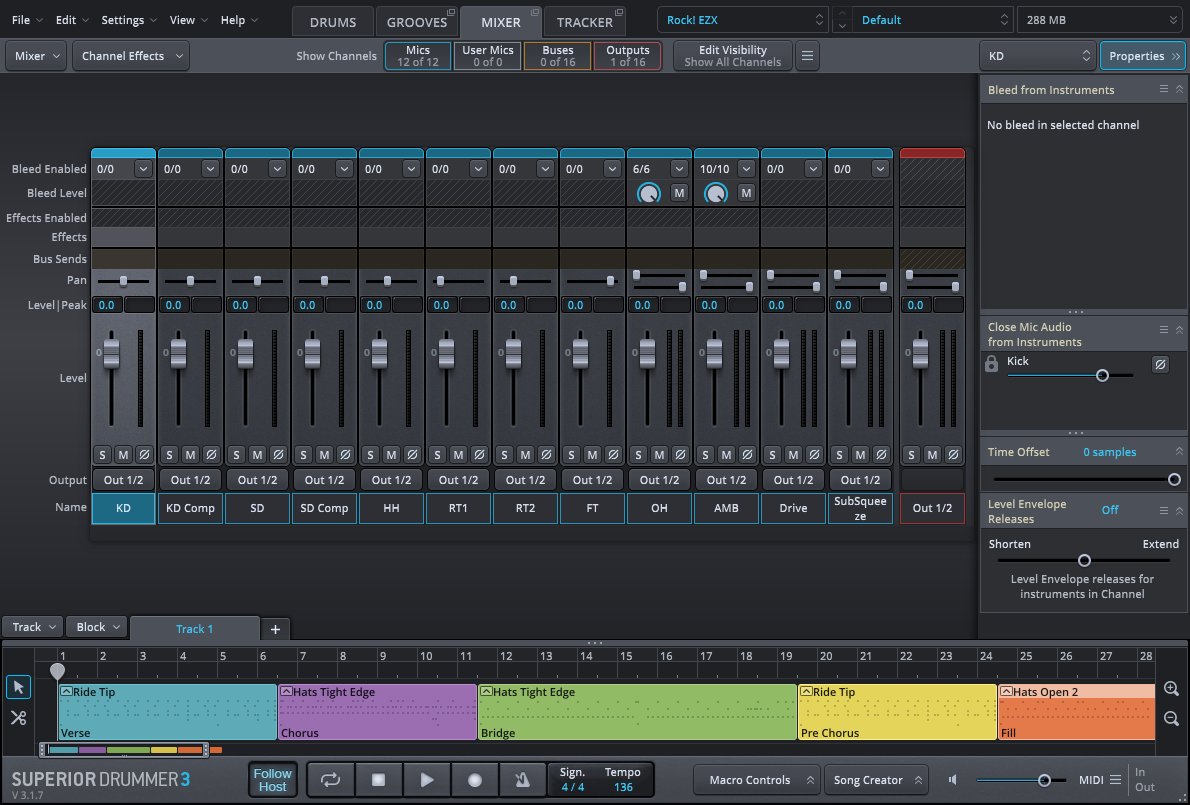
Task: Click the lock icon beside Kick
Action: coord(992,365)
